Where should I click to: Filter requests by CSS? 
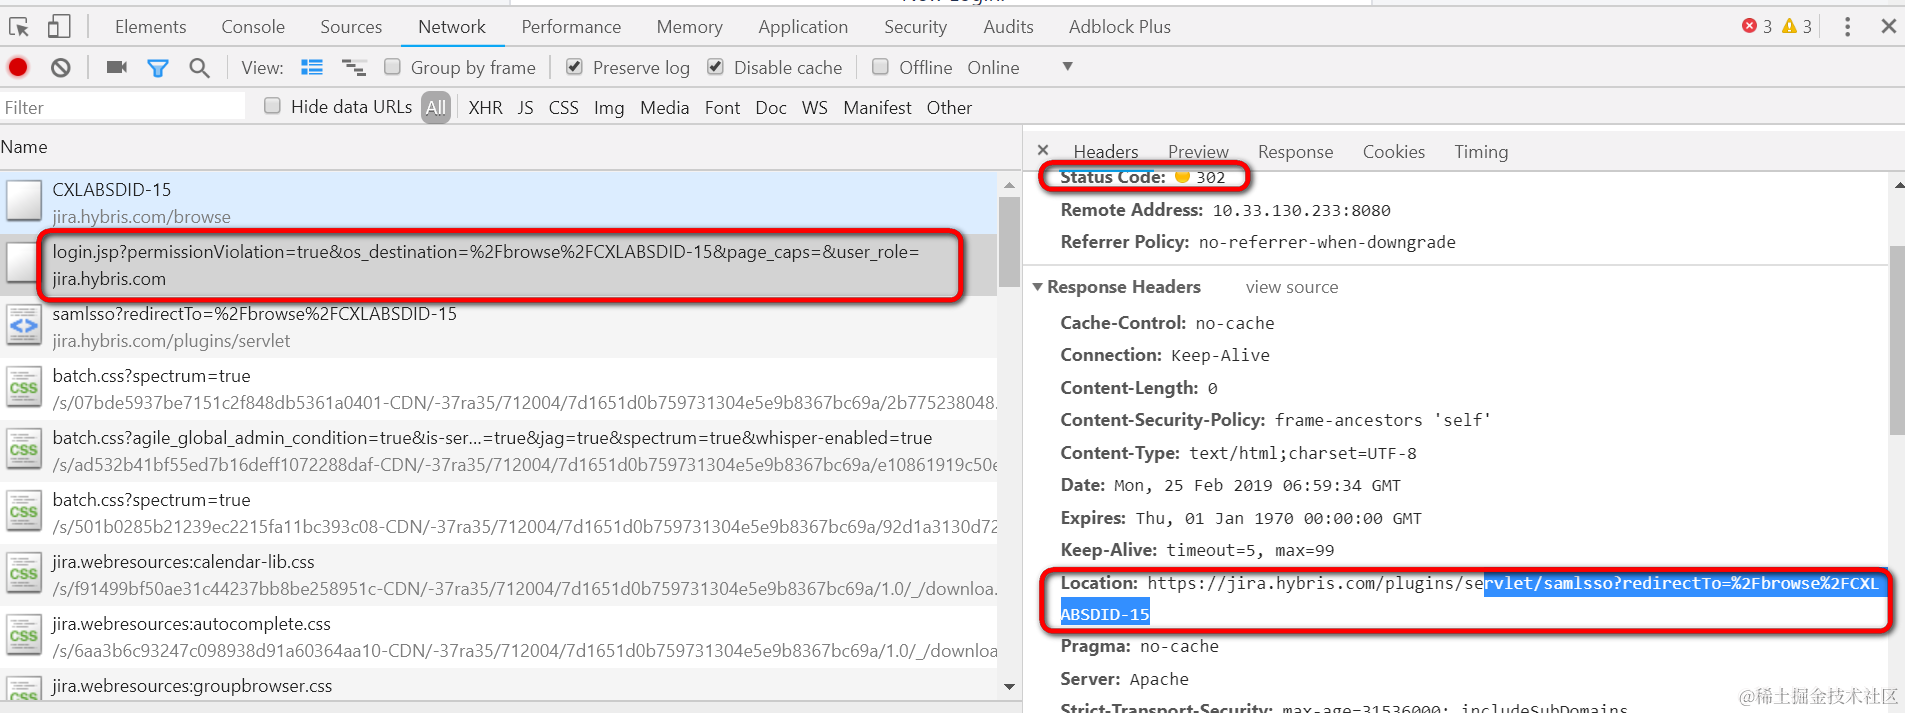pos(563,107)
